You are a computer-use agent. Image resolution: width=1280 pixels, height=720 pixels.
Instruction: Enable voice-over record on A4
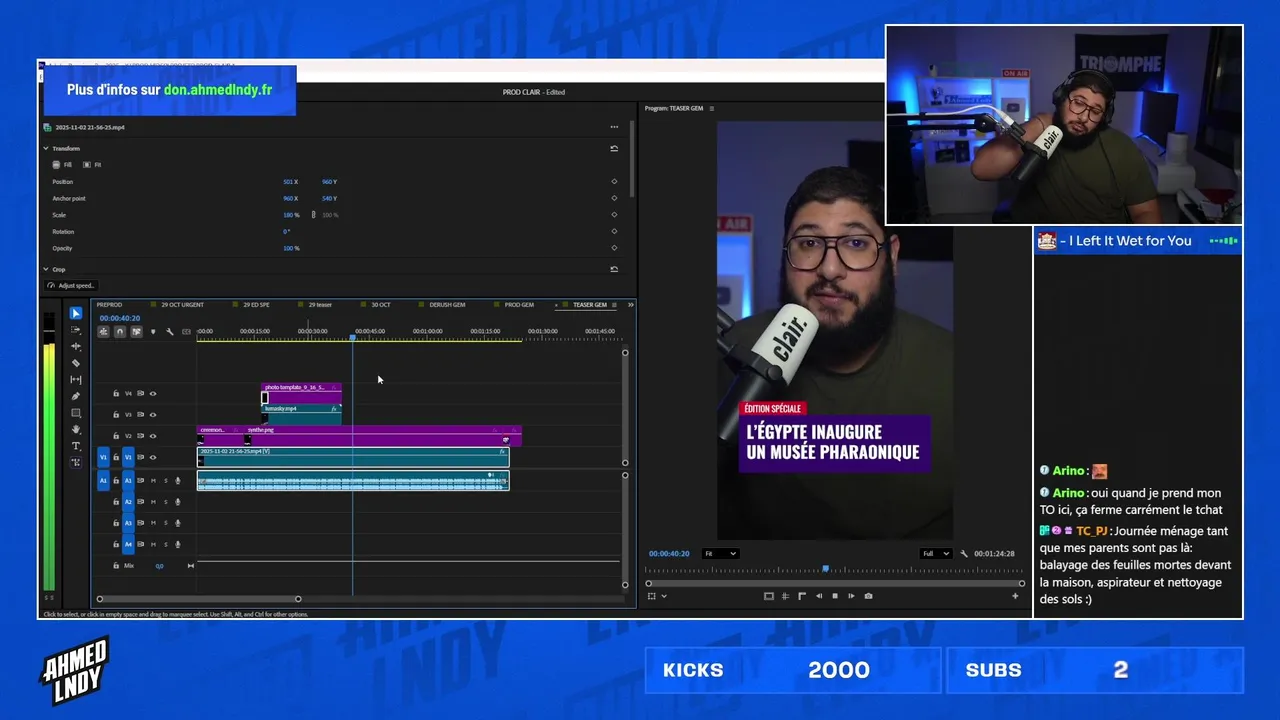(178, 544)
